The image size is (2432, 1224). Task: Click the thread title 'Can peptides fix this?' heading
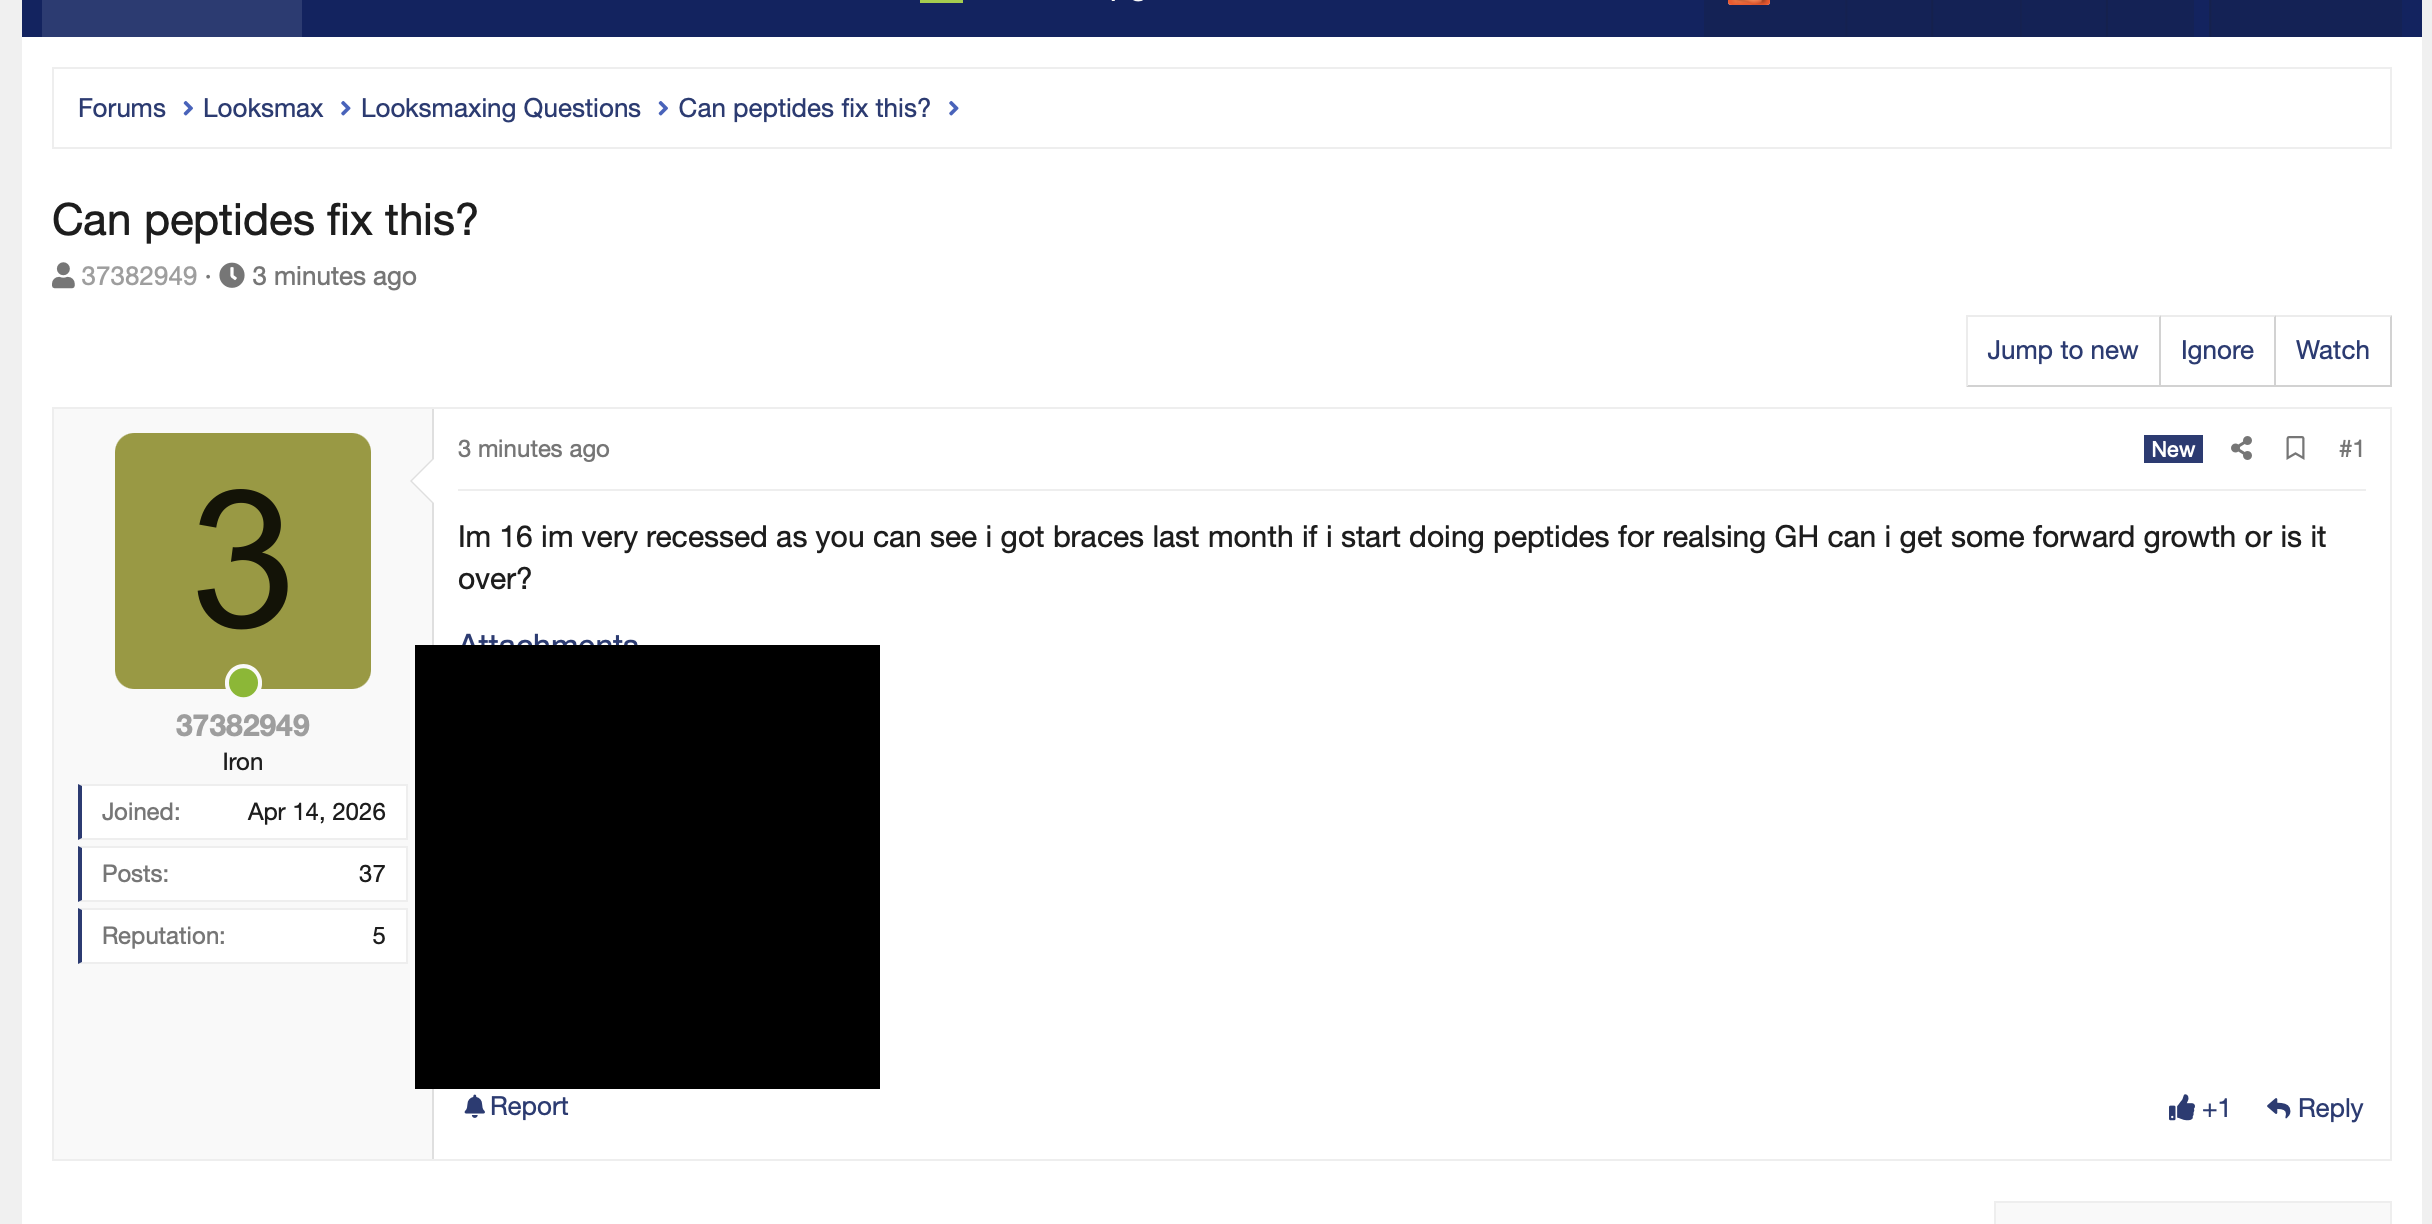click(x=265, y=220)
